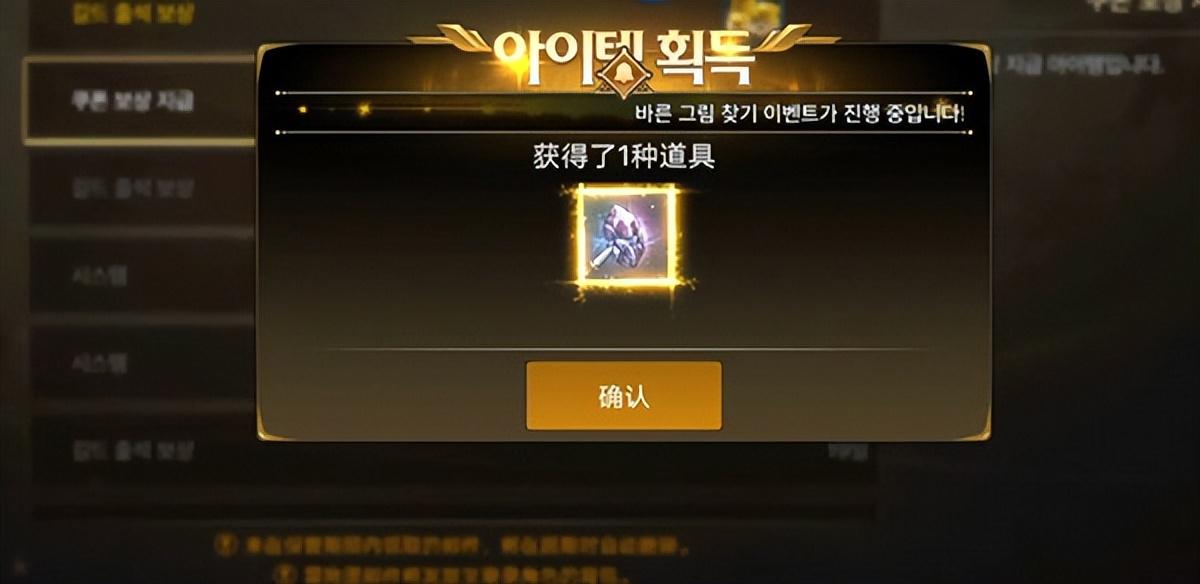The width and height of the screenshot is (1200, 584).
Task: Select the bottommost blurred mail entry in the list
Action: click(140, 451)
